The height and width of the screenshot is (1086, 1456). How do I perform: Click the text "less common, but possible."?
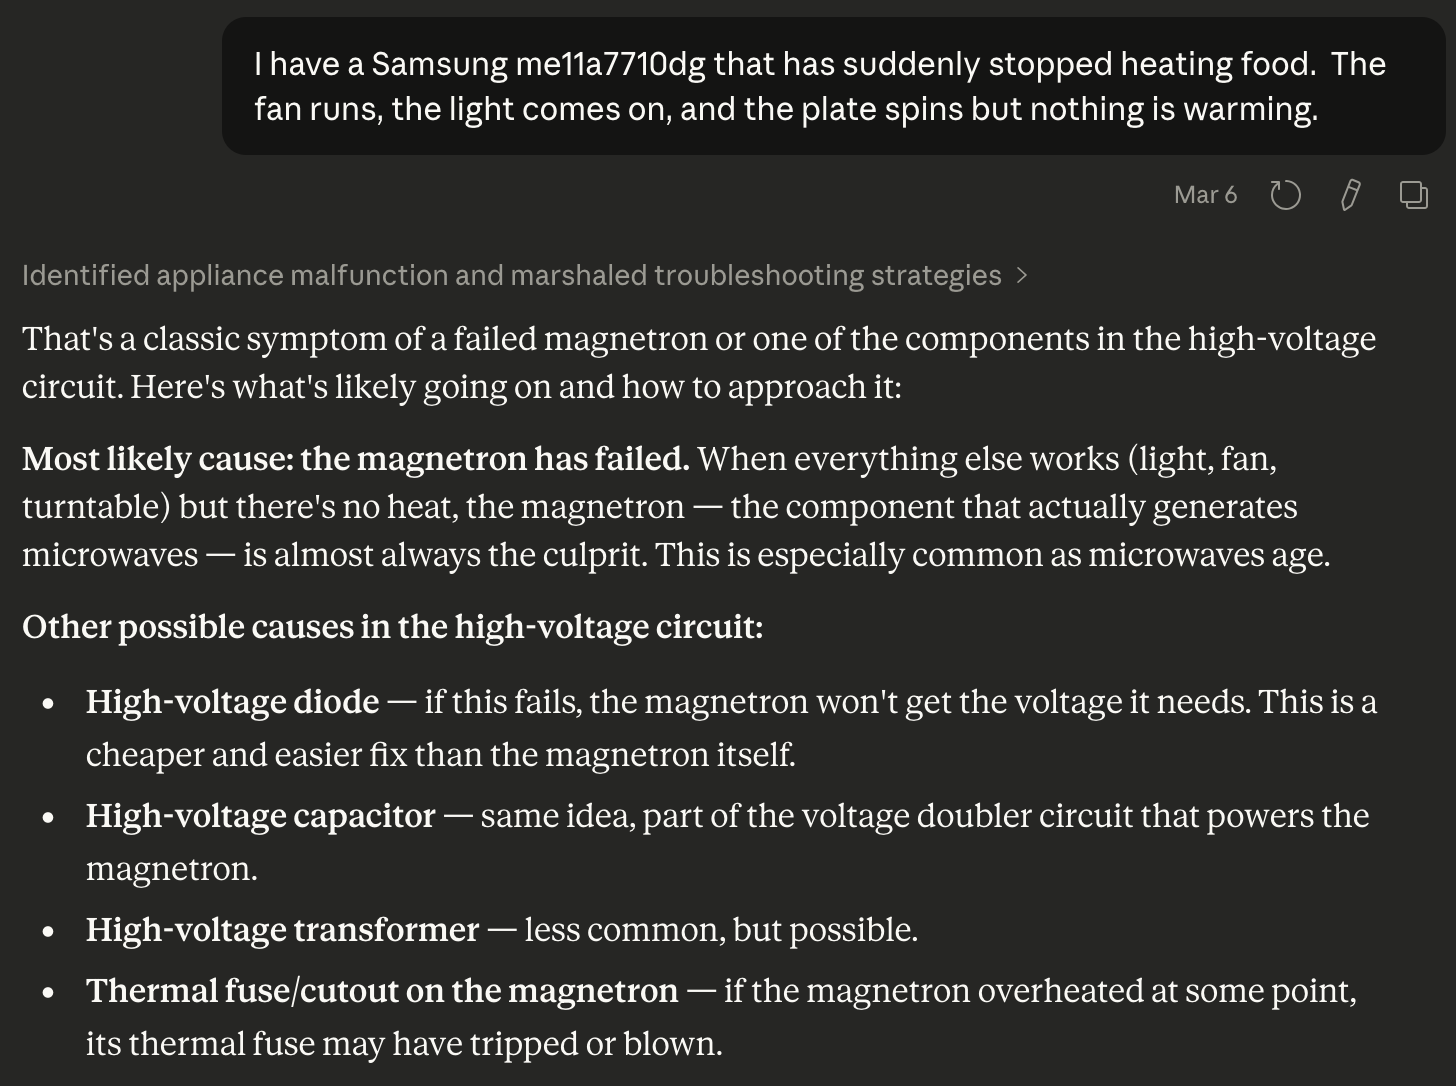tap(720, 929)
